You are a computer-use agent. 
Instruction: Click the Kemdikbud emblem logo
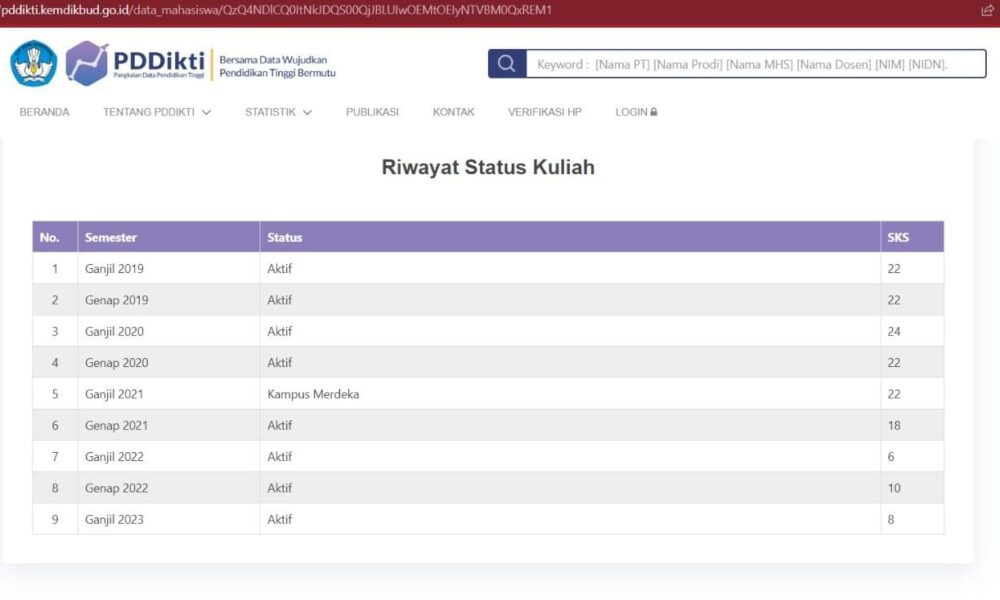pos(34,64)
